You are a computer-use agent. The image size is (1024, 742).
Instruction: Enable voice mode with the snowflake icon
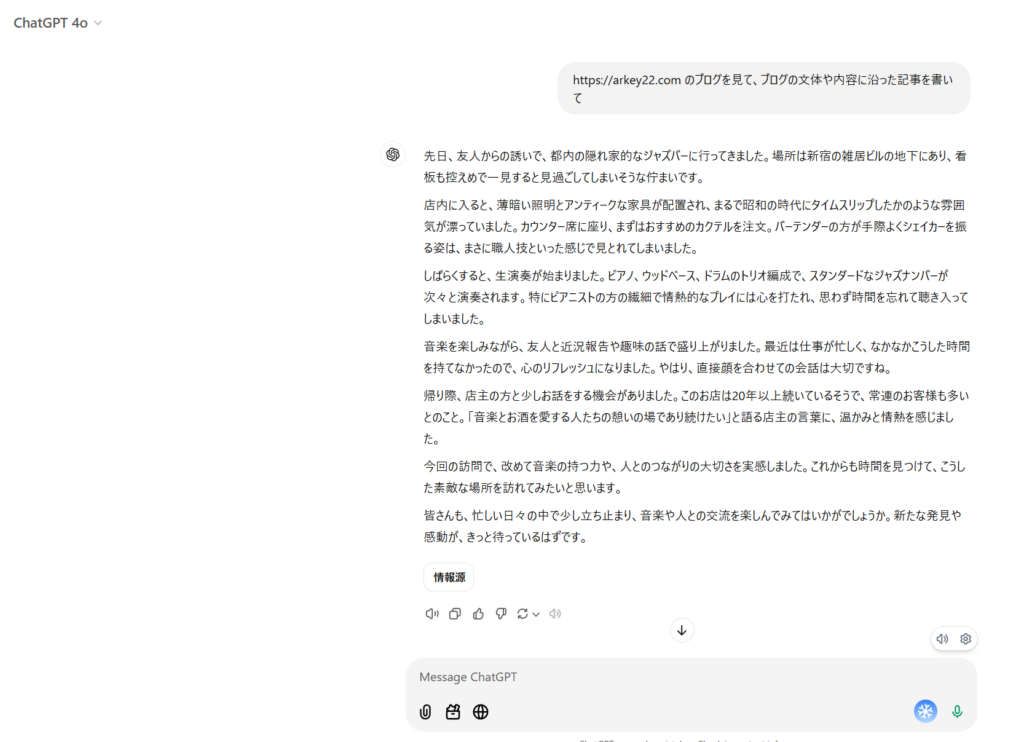click(925, 711)
